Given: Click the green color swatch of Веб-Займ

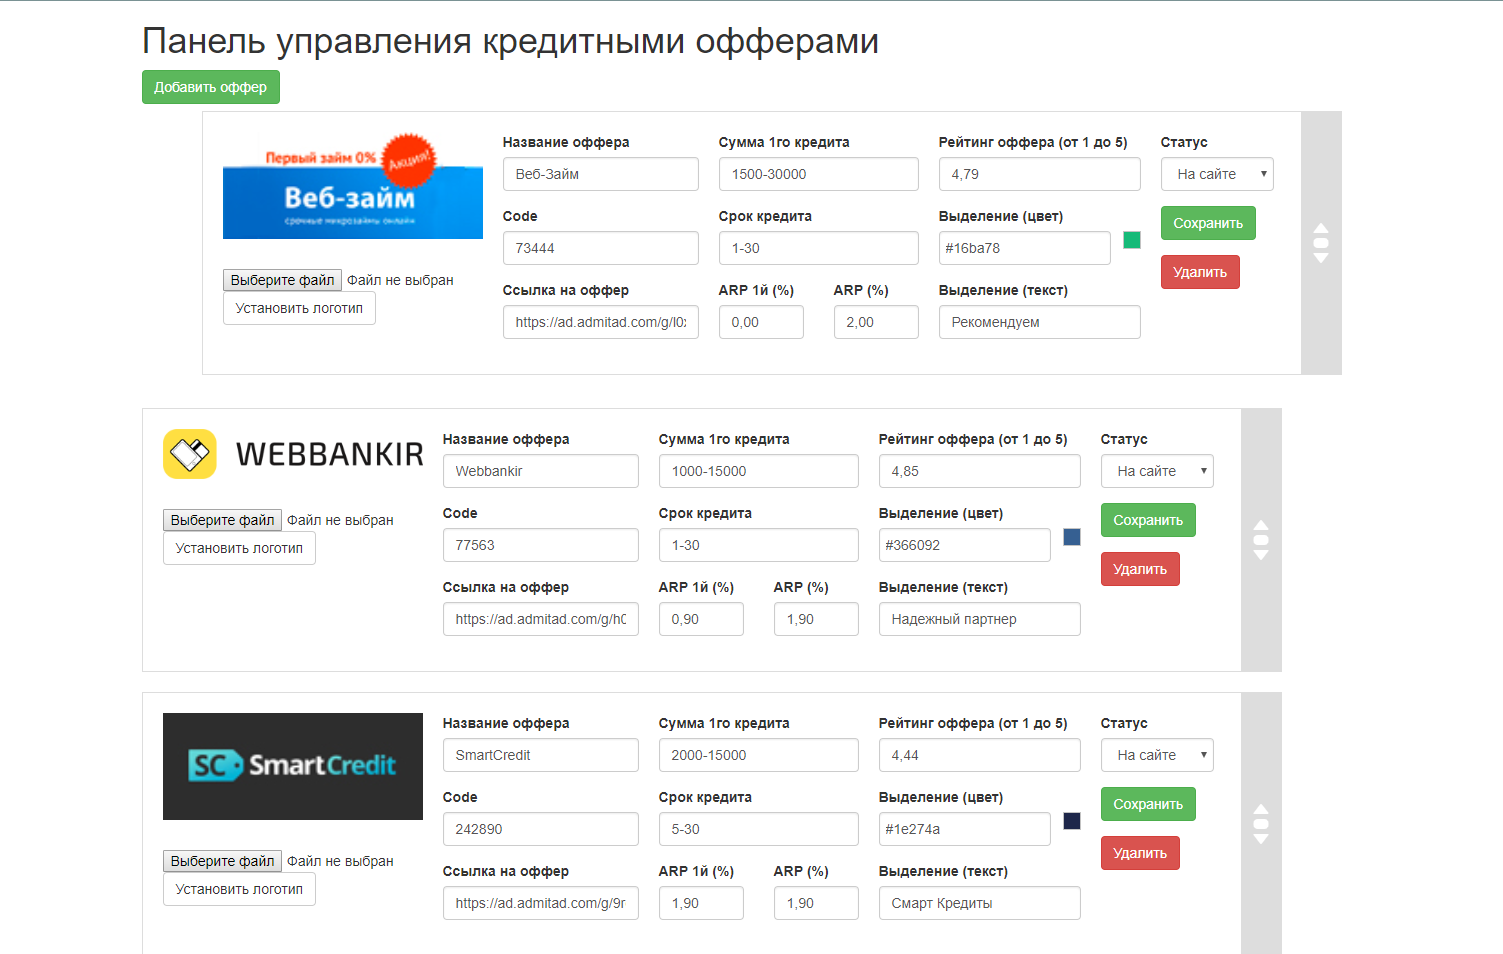Looking at the screenshot, I should pyautogui.click(x=1131, y=240).
